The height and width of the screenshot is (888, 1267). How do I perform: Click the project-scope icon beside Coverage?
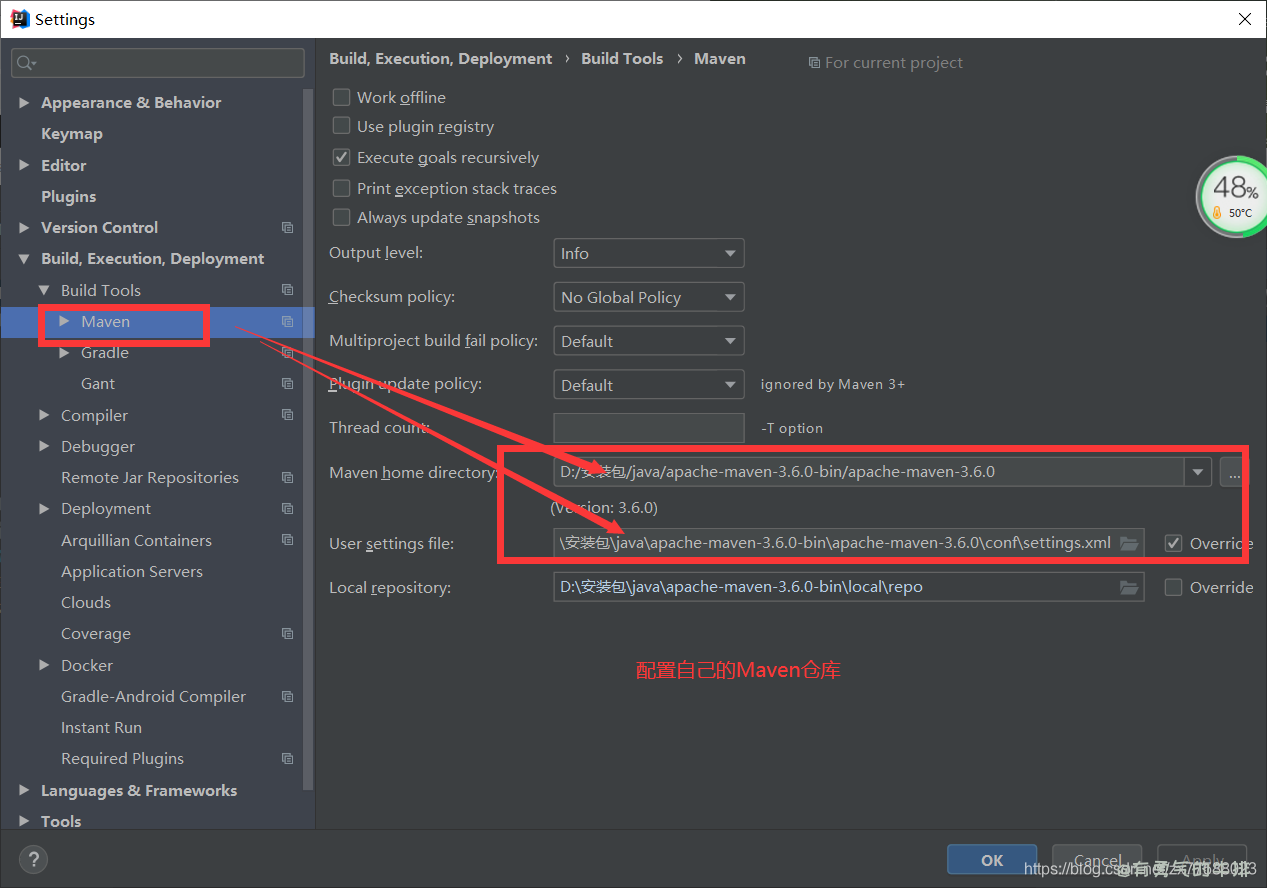tap(288, 634)
